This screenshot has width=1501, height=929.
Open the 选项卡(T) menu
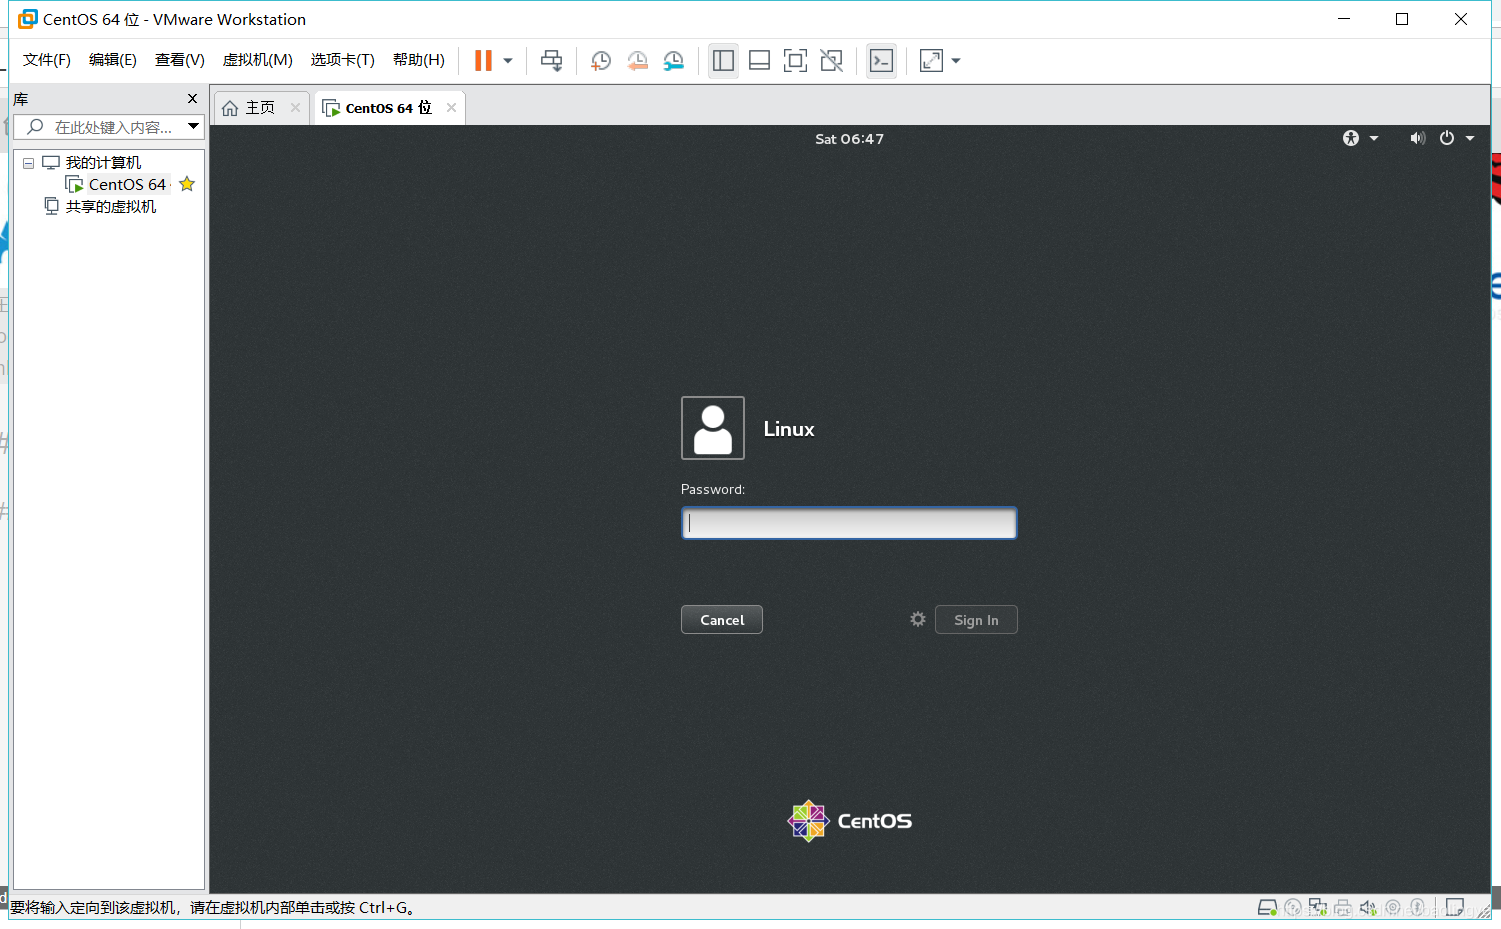tap(343, 60)
